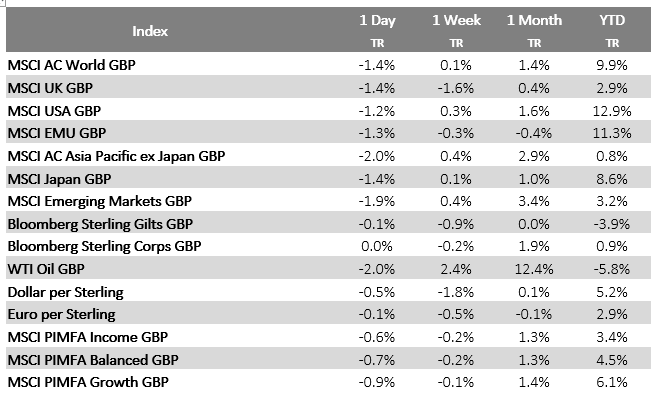Click the Euro per Sterling row label

[x=59, y=315]
